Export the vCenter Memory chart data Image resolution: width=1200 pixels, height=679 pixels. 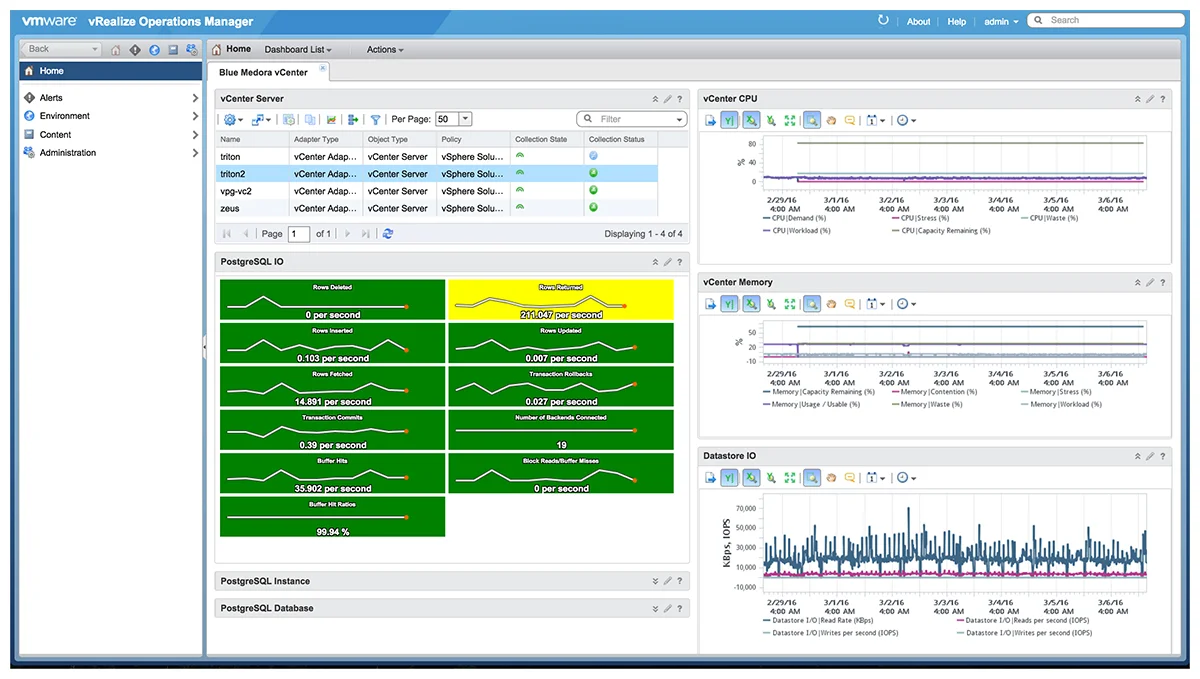coord(710,304)
